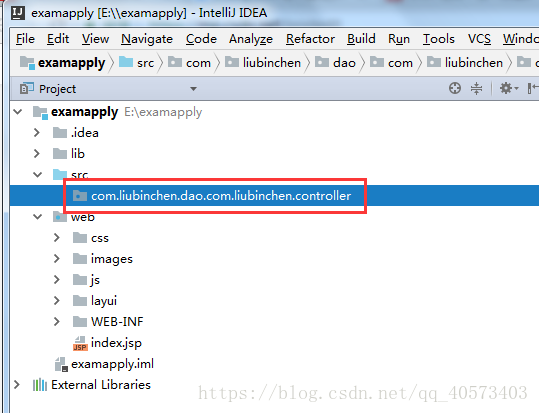
Task: Open the Edit menu
Action: point(58,39)
